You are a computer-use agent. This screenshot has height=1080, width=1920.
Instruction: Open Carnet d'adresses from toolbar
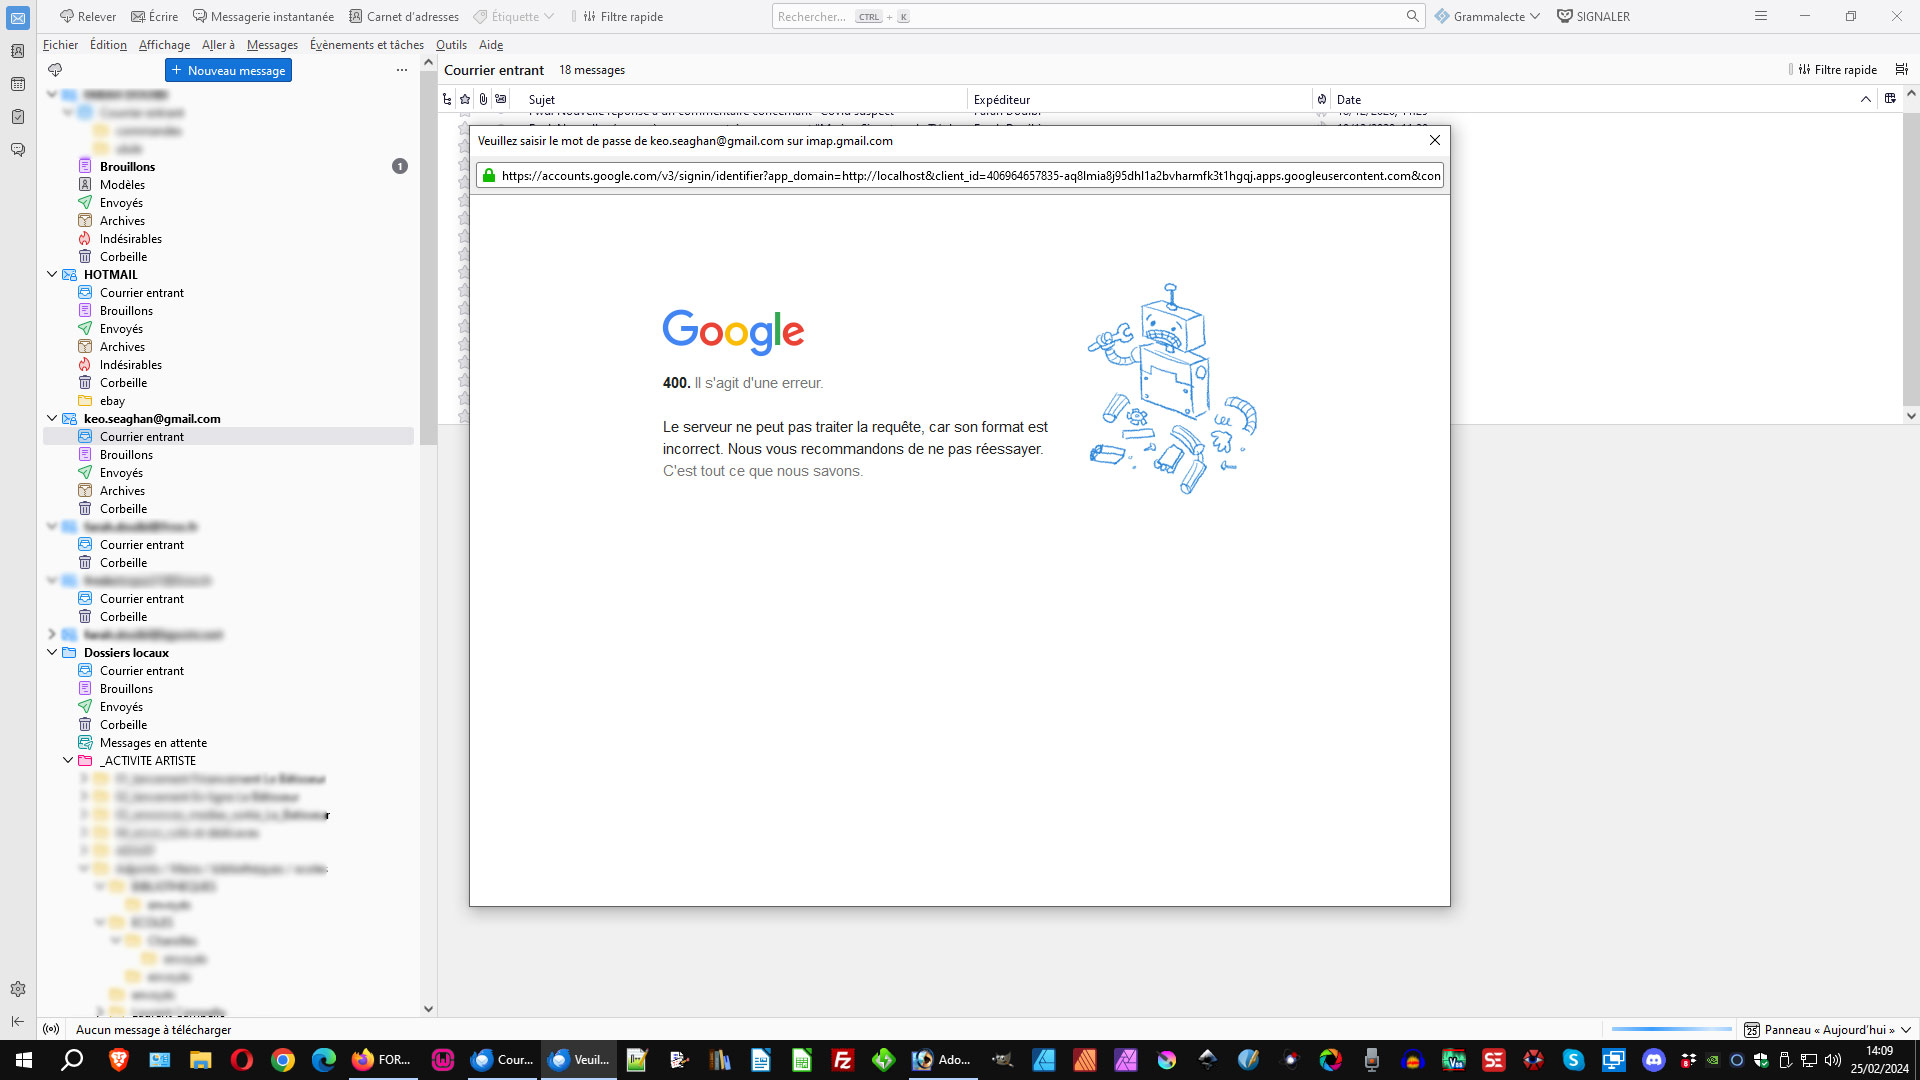pyautogui.click(x=404, y=16)
